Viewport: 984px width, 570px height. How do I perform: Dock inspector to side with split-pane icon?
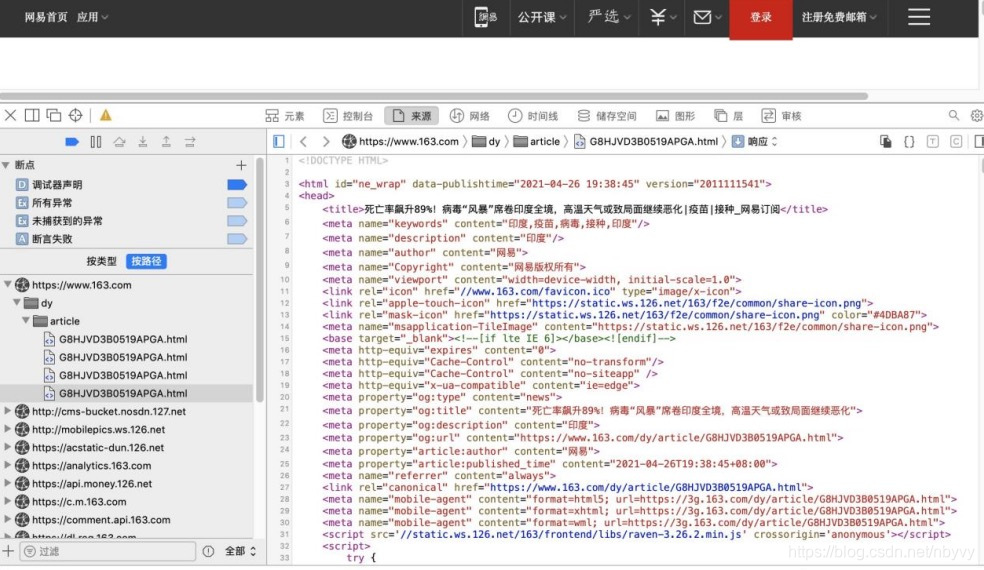click(32, 116)
